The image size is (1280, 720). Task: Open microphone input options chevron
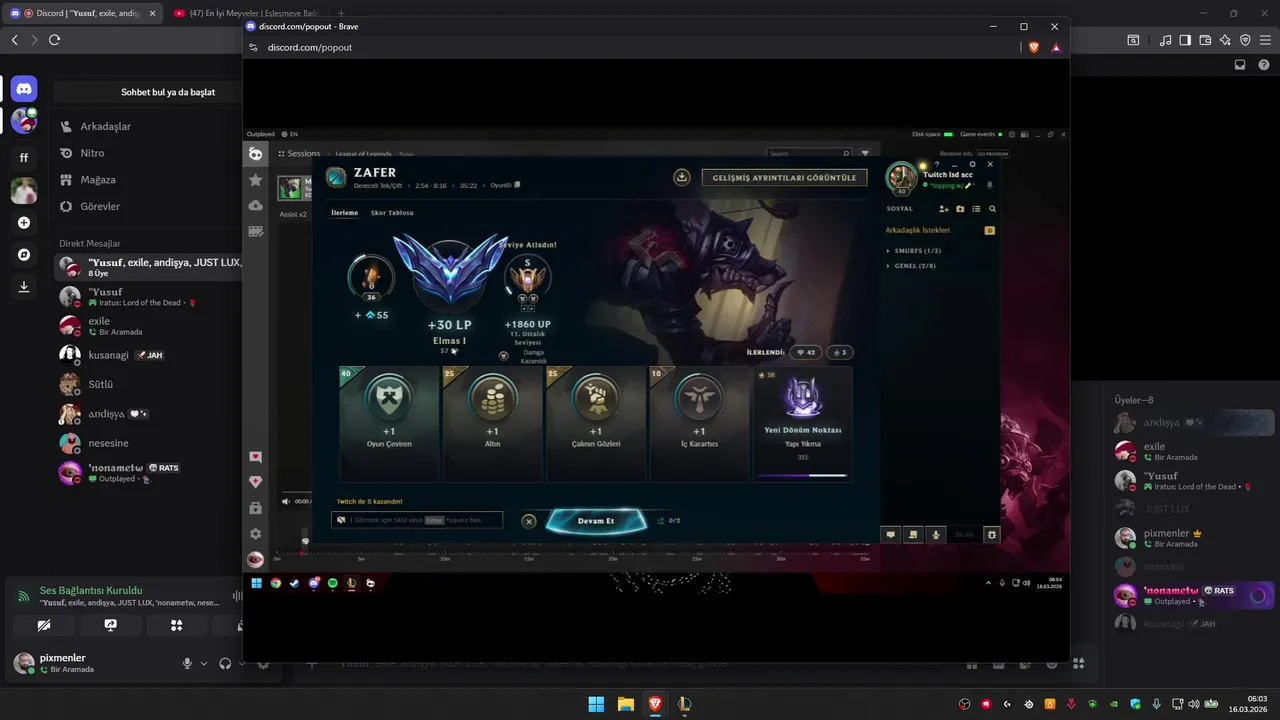(204, 663)
